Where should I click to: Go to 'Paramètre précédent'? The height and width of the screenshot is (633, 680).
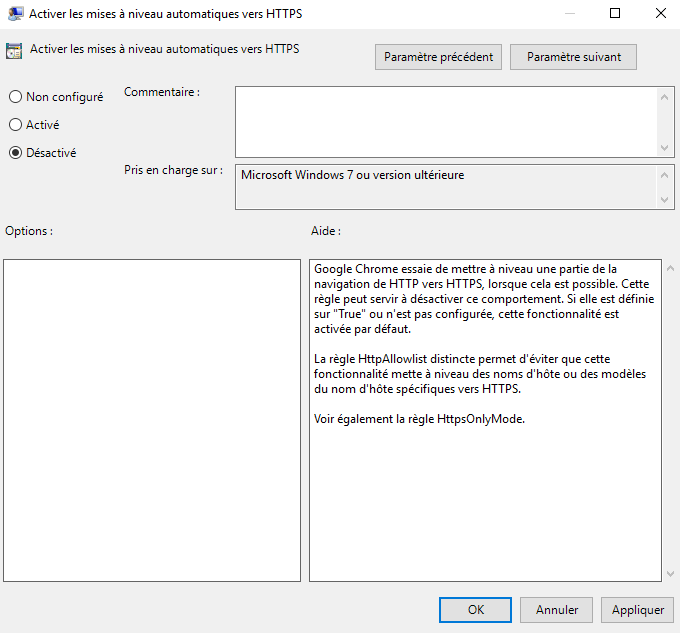(x=438, y=57)
